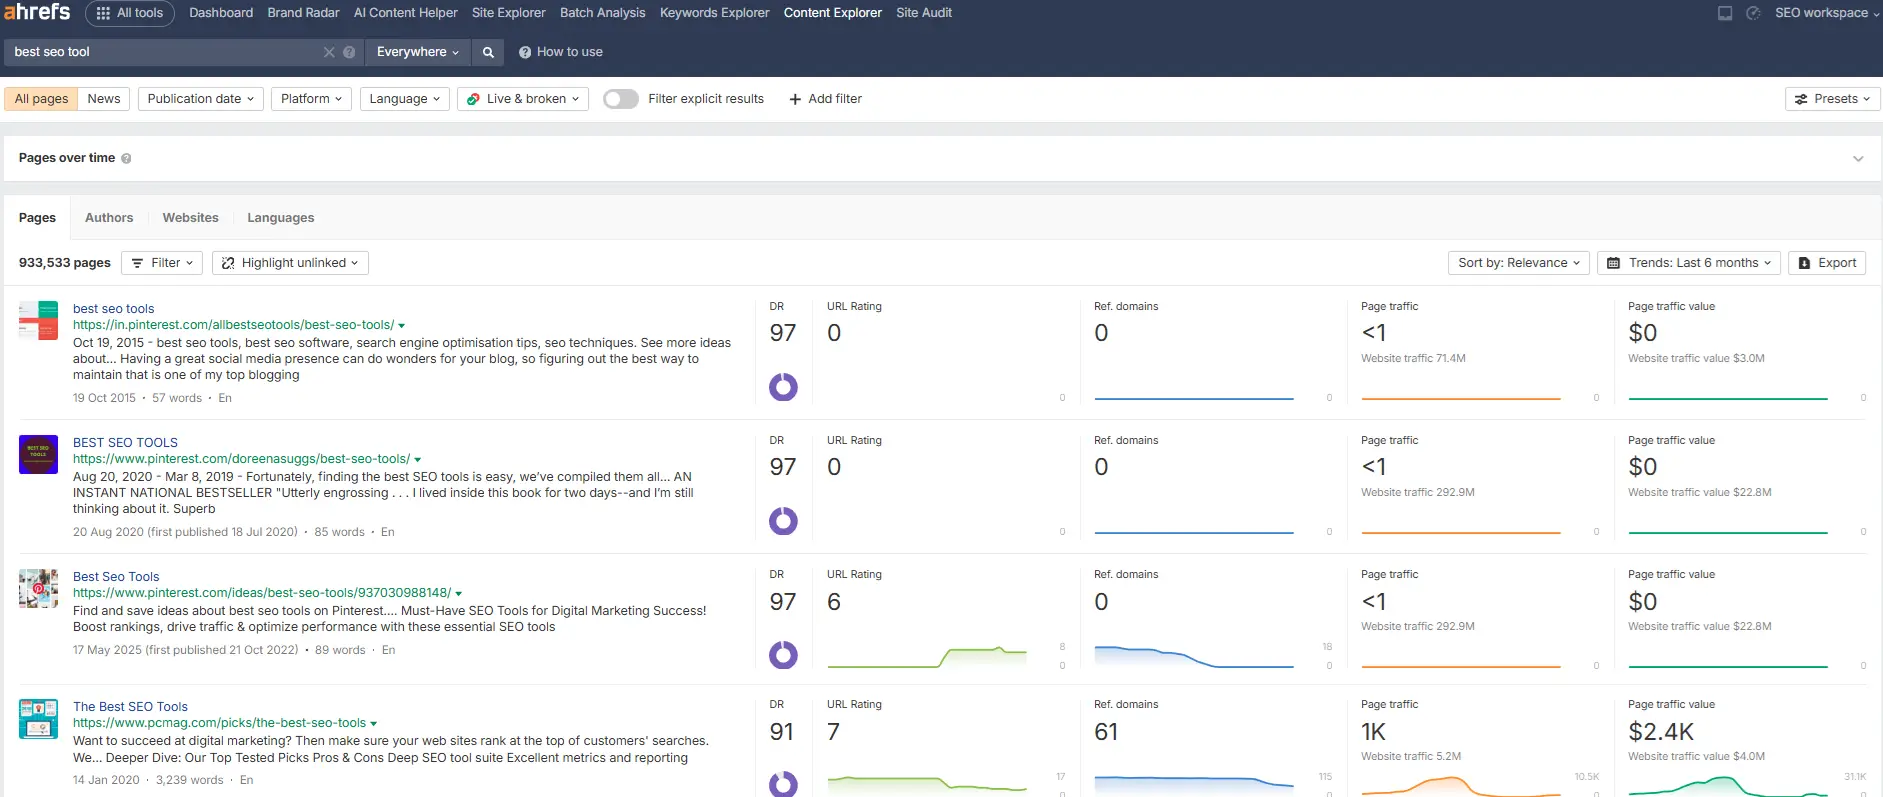1883x797 pixels.
Task: Run search with the magnifier icon
Action: point(488,52)
